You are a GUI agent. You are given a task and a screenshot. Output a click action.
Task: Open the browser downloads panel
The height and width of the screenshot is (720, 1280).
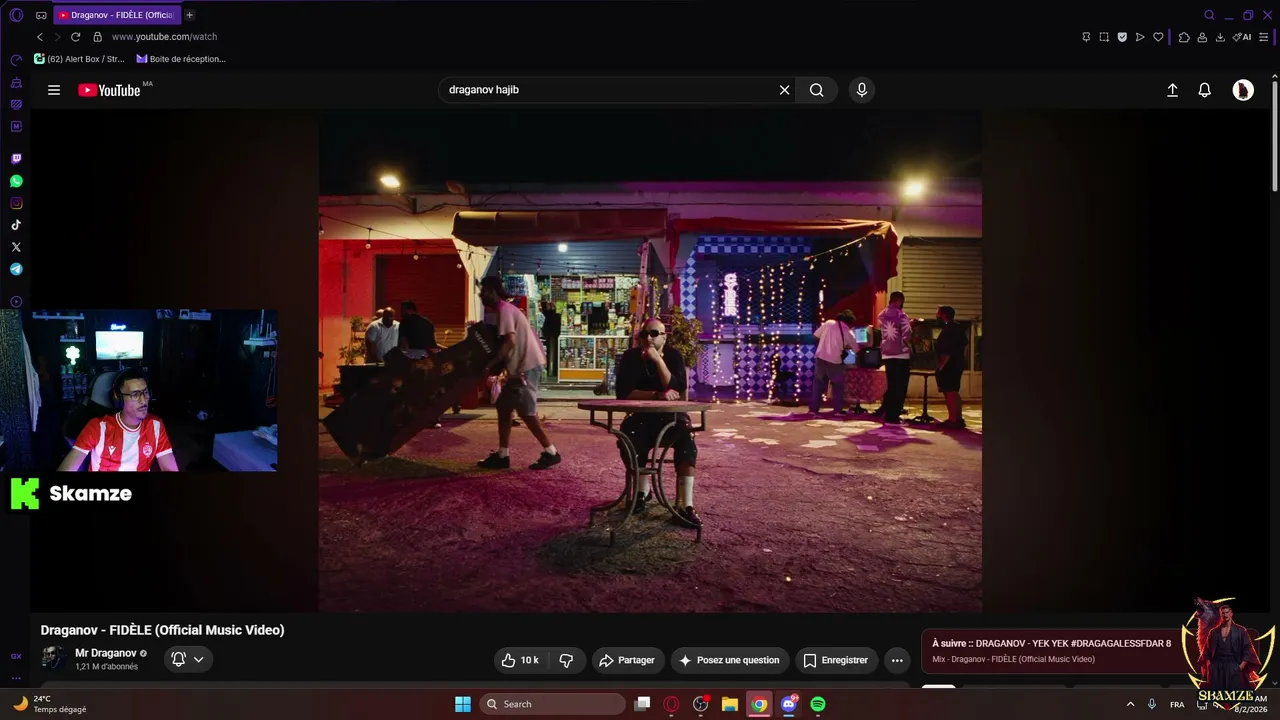(1220, 37)
